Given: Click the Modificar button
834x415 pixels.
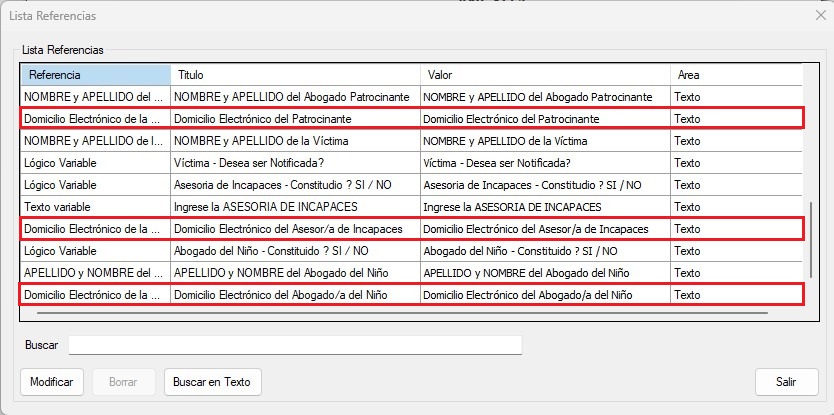Looking at the screenshot, I should tap(51, 381).
